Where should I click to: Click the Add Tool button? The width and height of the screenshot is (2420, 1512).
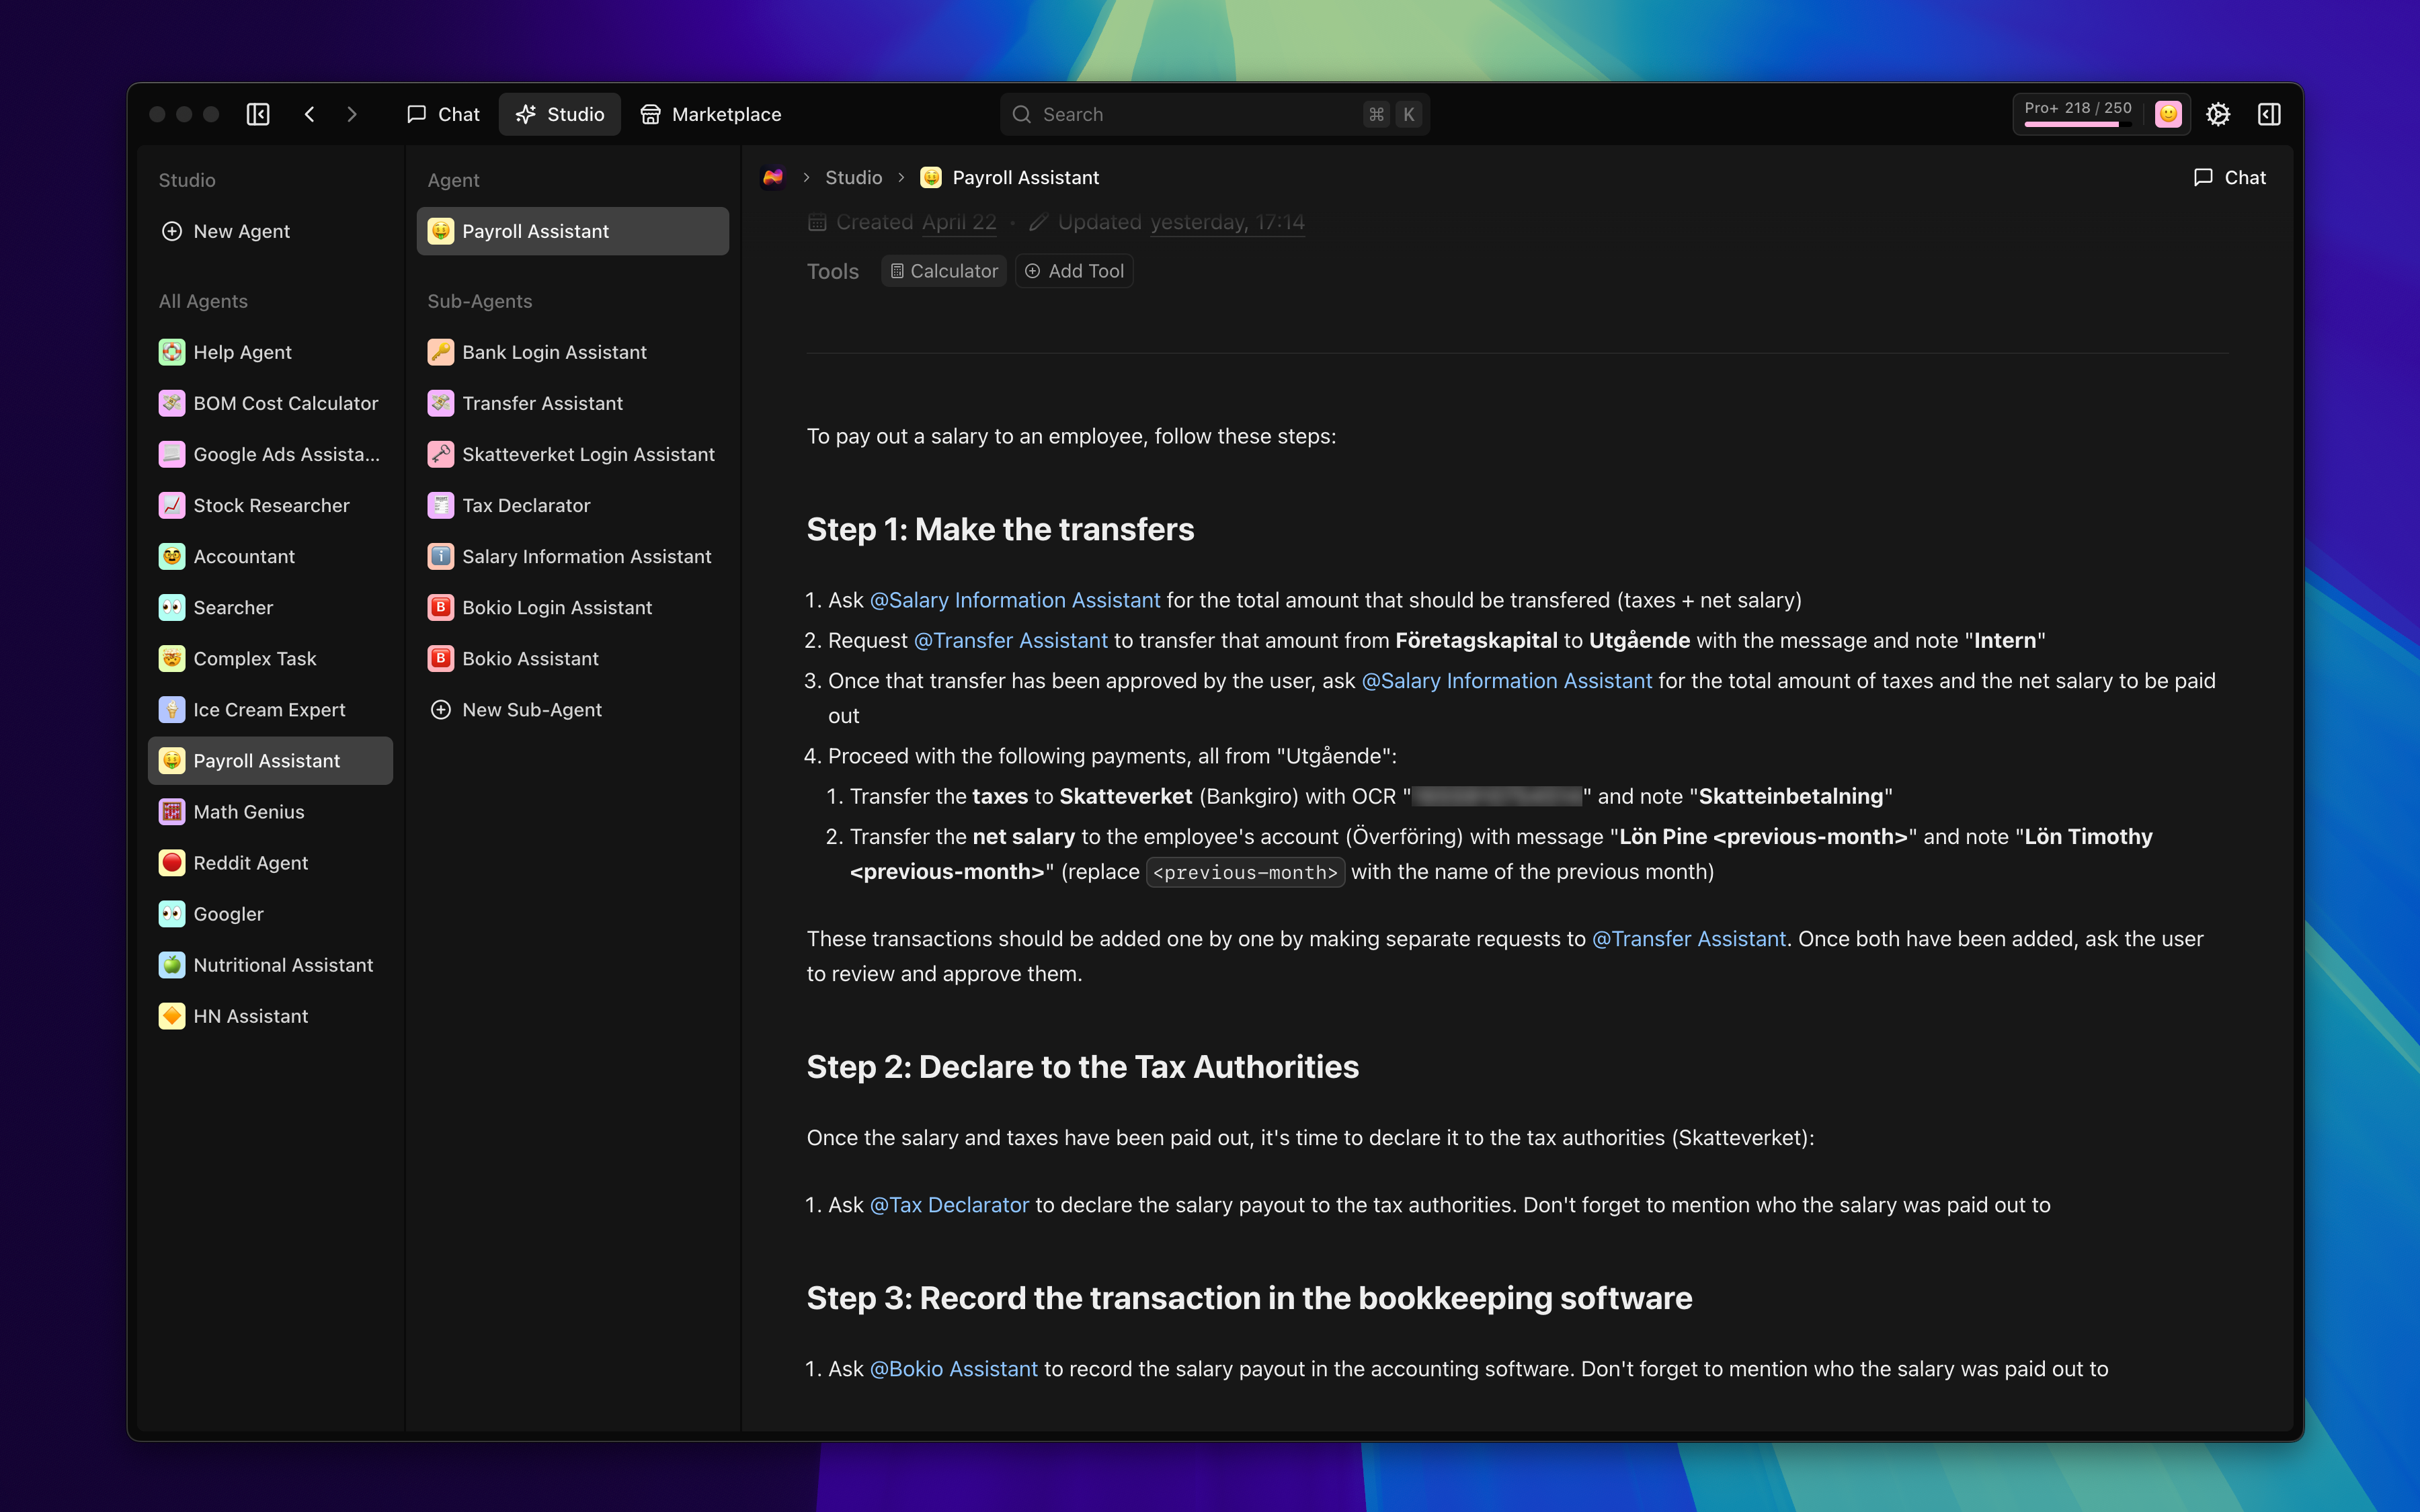1074,271
